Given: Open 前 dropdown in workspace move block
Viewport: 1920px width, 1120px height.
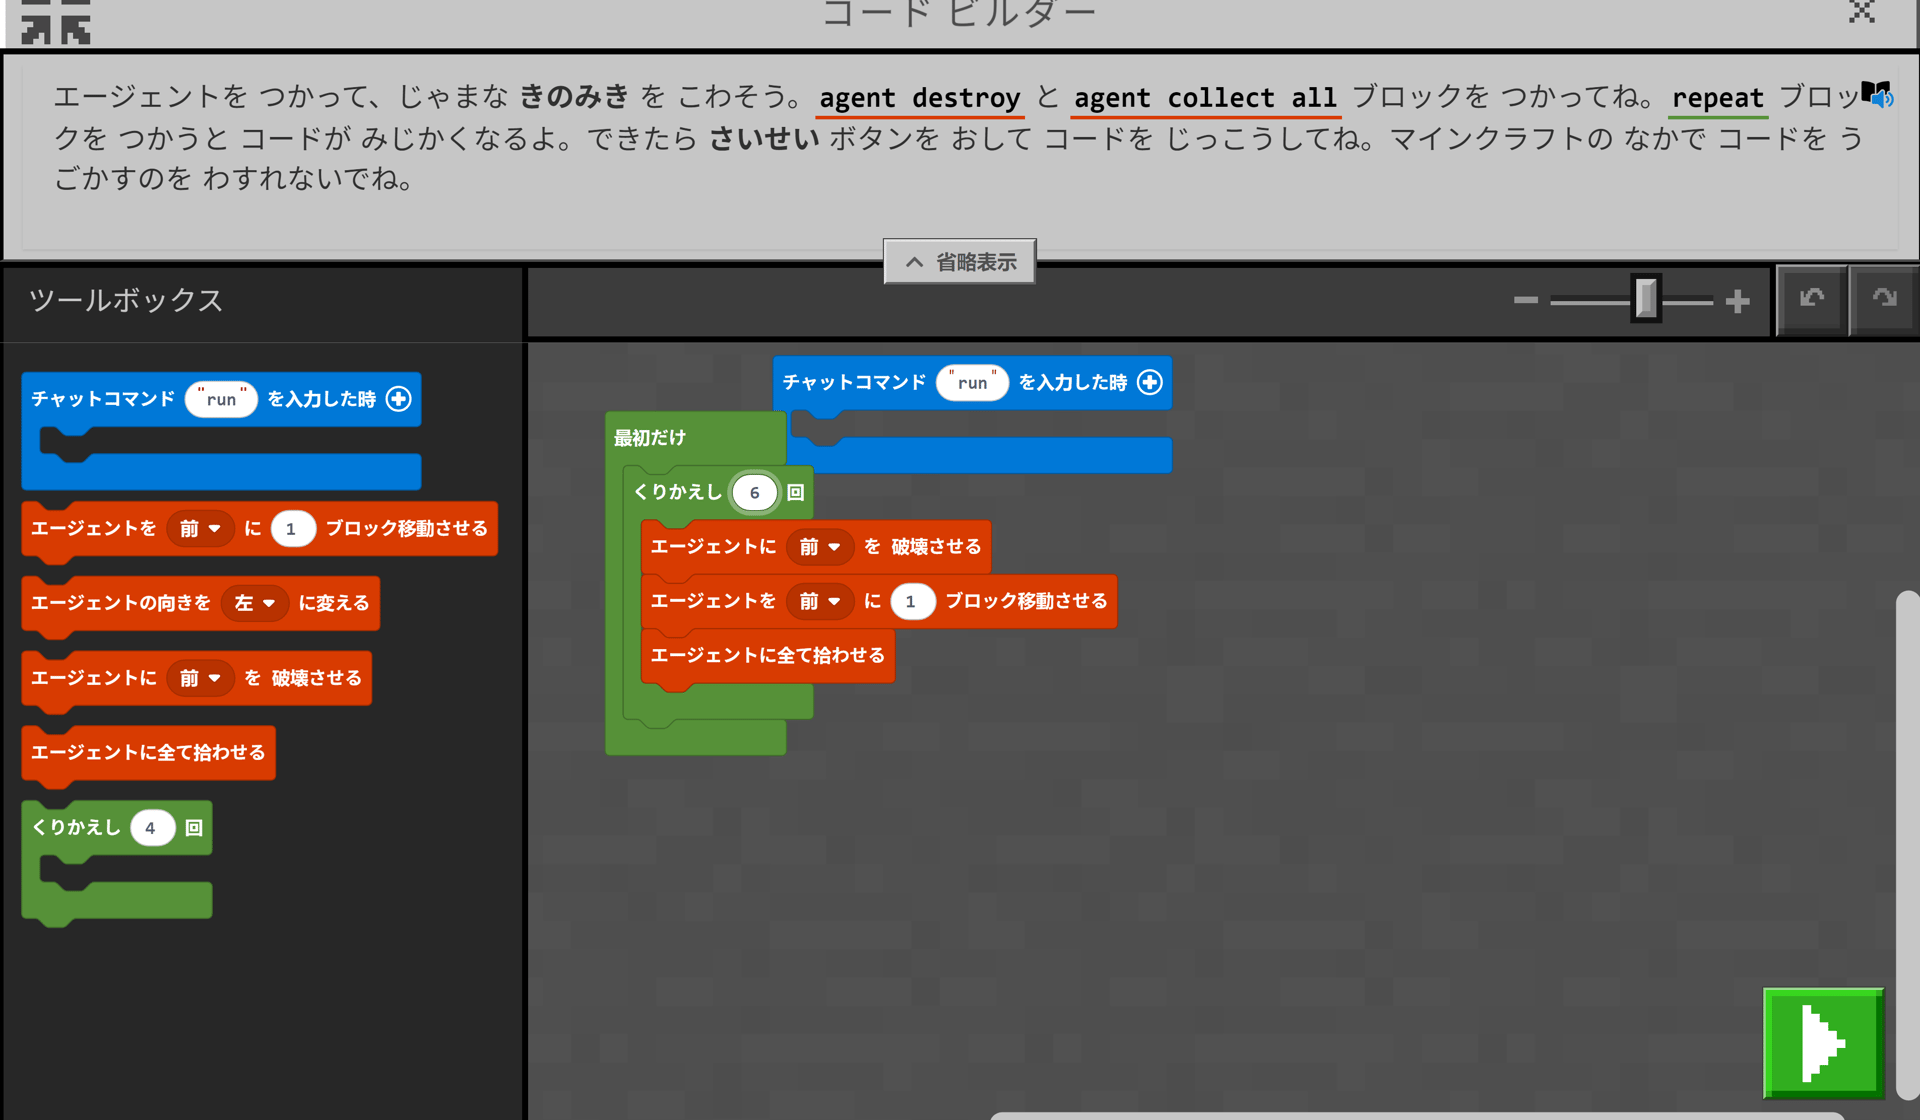Looking at the screenshot, I should click(x=820, y=601).
